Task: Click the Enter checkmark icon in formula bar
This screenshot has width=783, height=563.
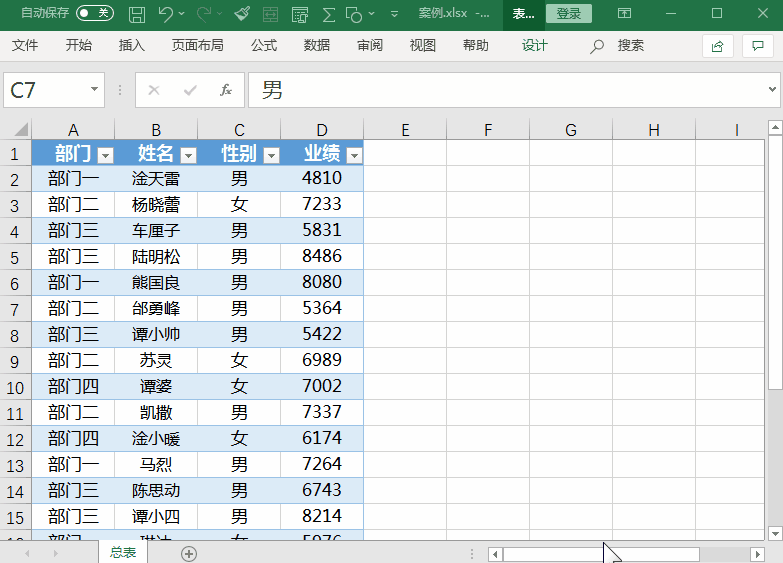Action: 190,90
